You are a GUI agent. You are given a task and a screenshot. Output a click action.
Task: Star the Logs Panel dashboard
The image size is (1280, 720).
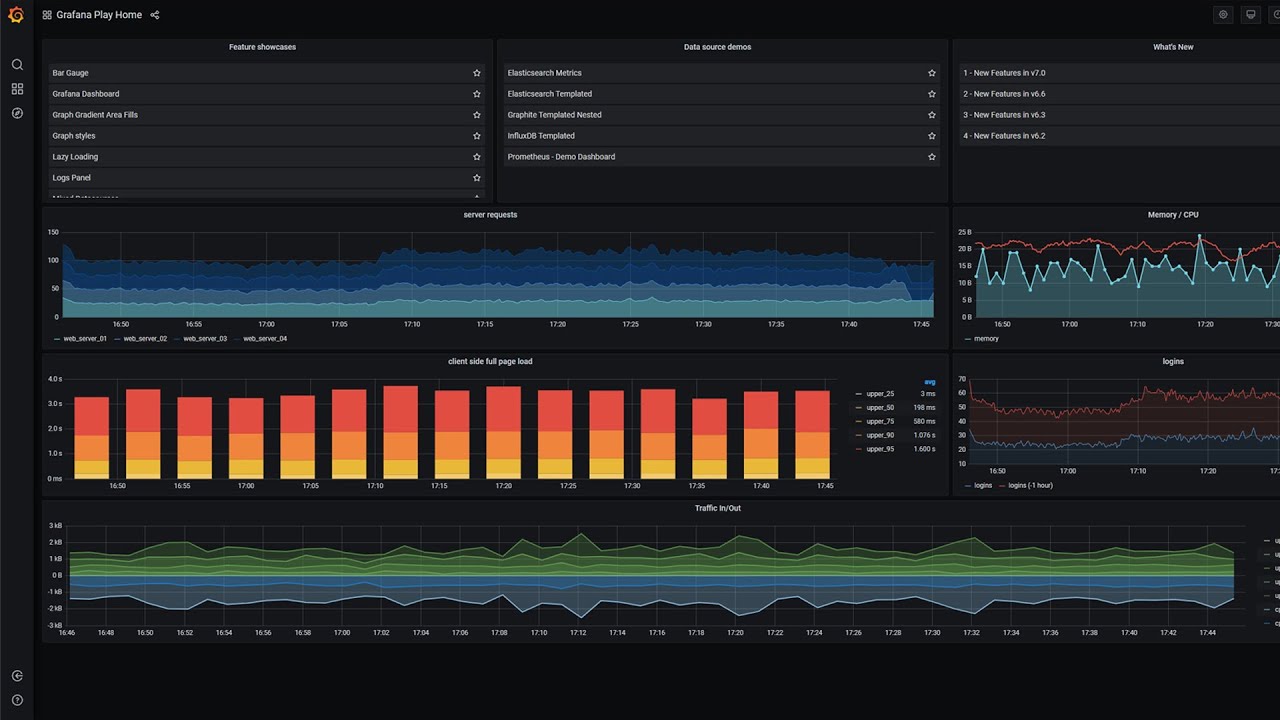(477, 177)
